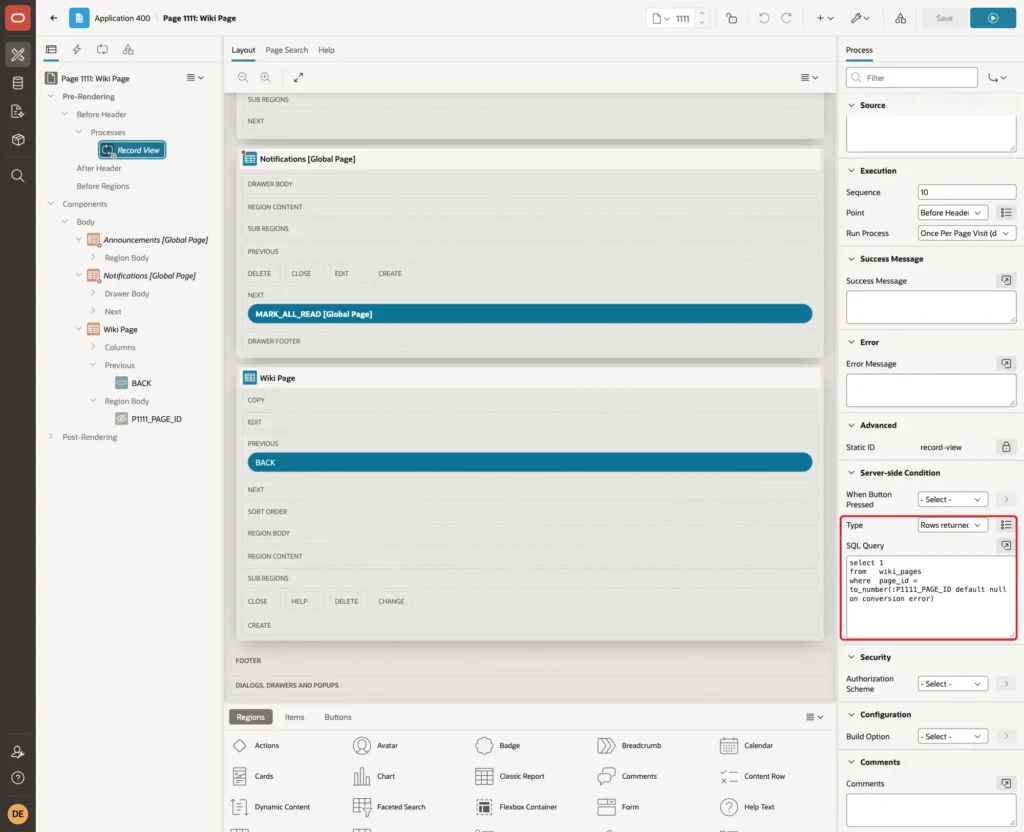Viewport: 1024px width, 832px height.
Task: Expand the layout to full screen
Action: click(x=298, y=77)
